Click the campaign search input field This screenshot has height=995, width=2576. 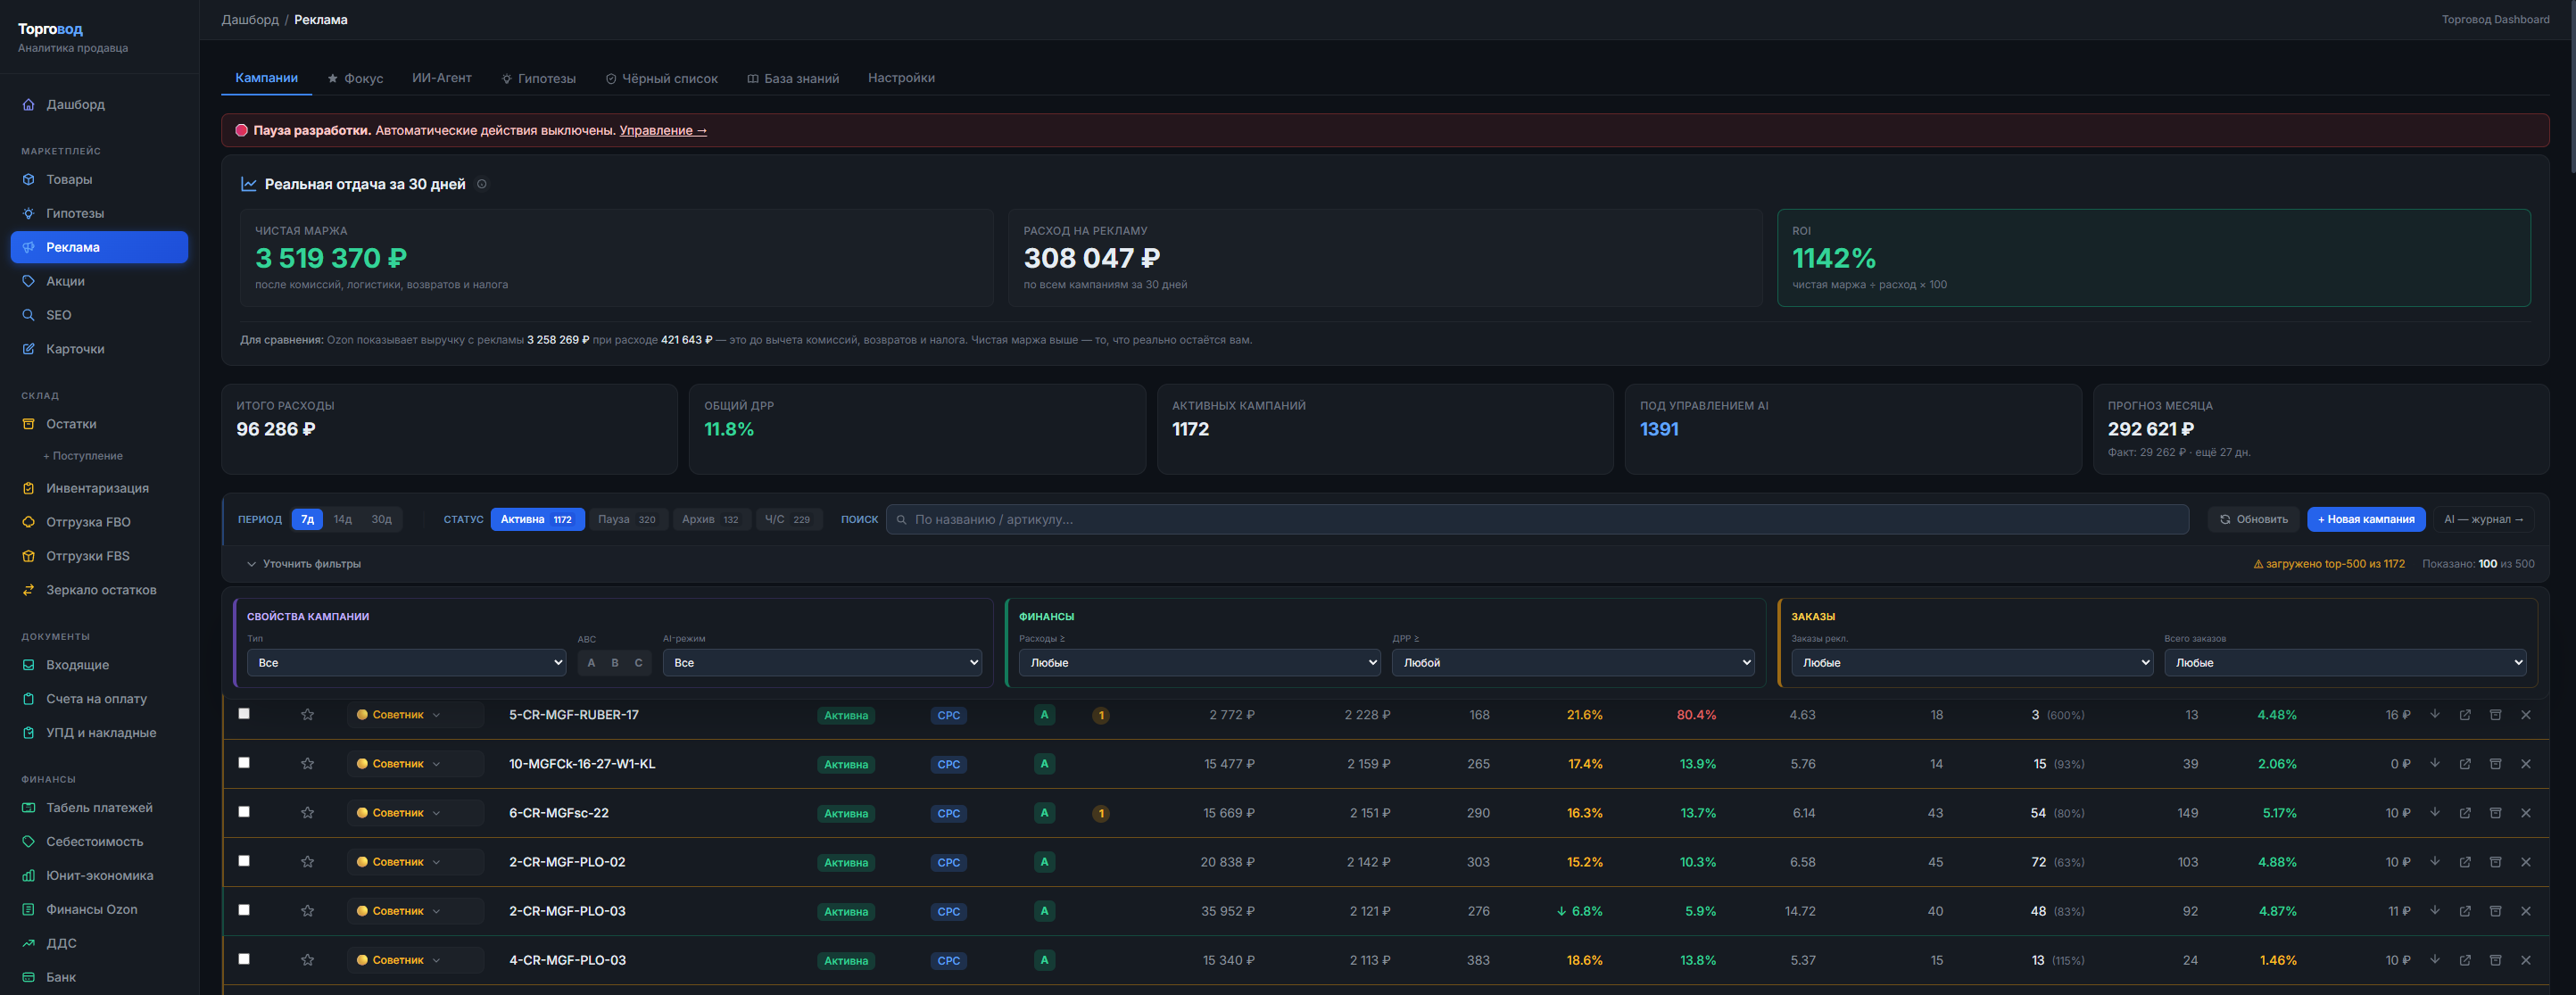click(x=1536, y=519)
